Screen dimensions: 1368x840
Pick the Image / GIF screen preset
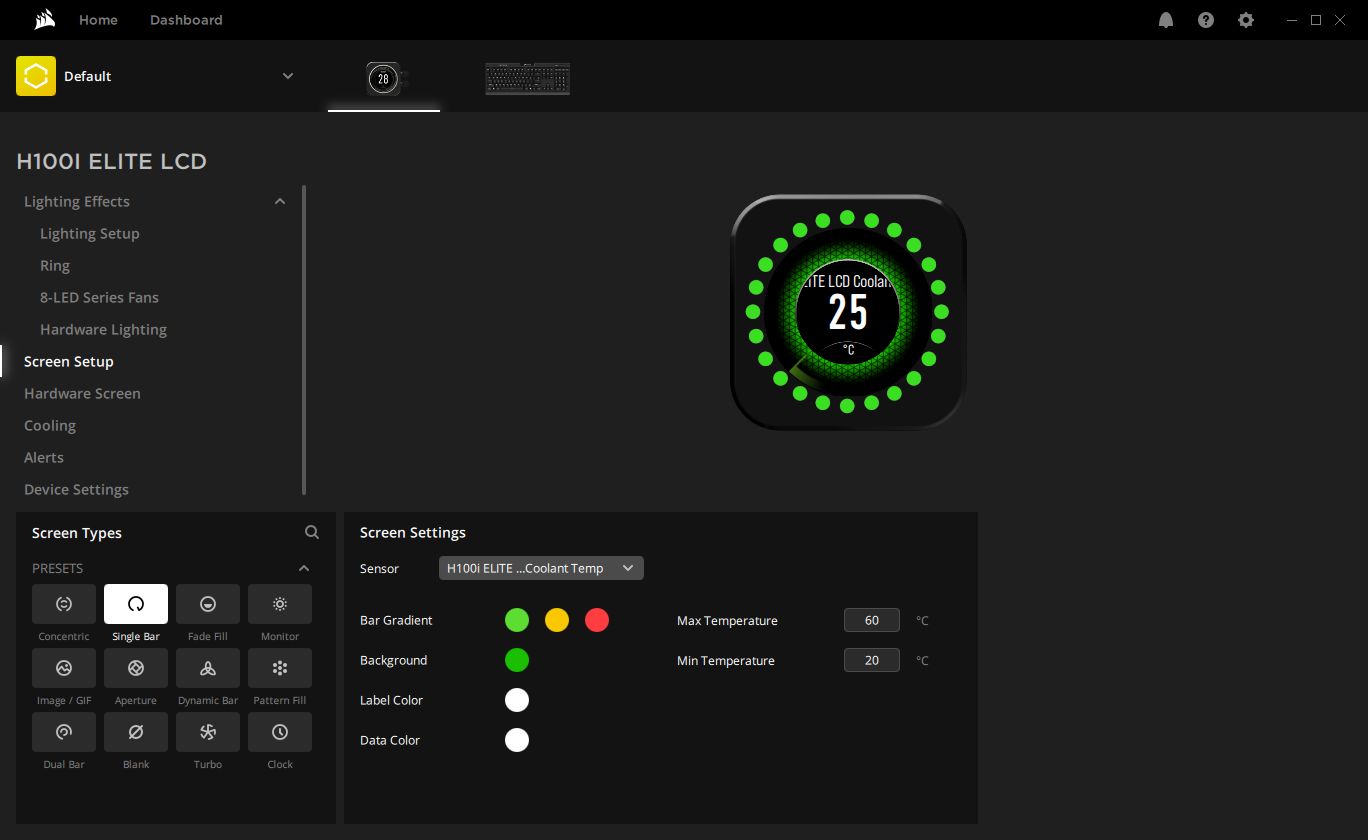click(64, 668)
